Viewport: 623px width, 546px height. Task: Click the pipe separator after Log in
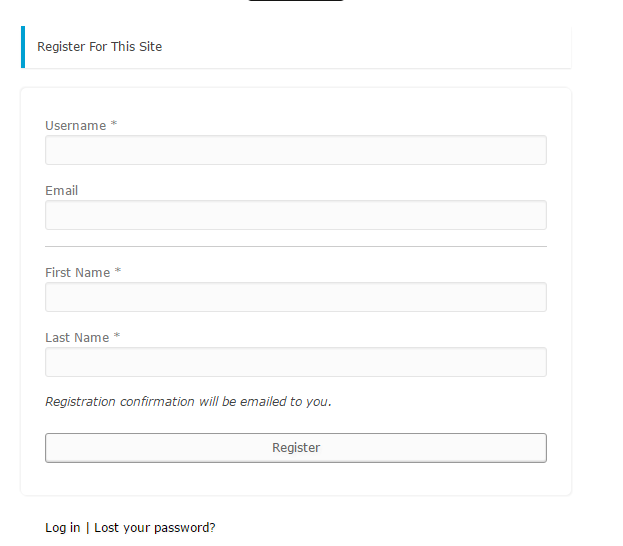[x=87, y=528]
